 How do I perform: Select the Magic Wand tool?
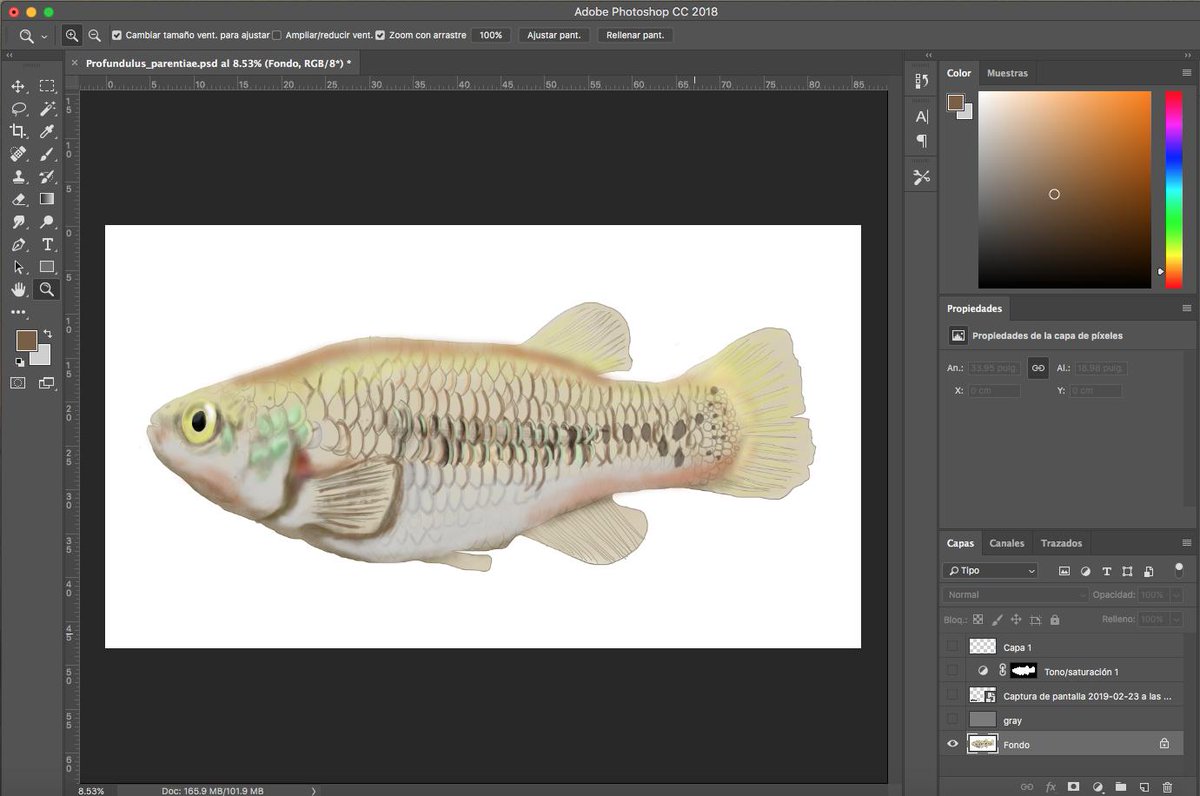[x=47, y=109]
